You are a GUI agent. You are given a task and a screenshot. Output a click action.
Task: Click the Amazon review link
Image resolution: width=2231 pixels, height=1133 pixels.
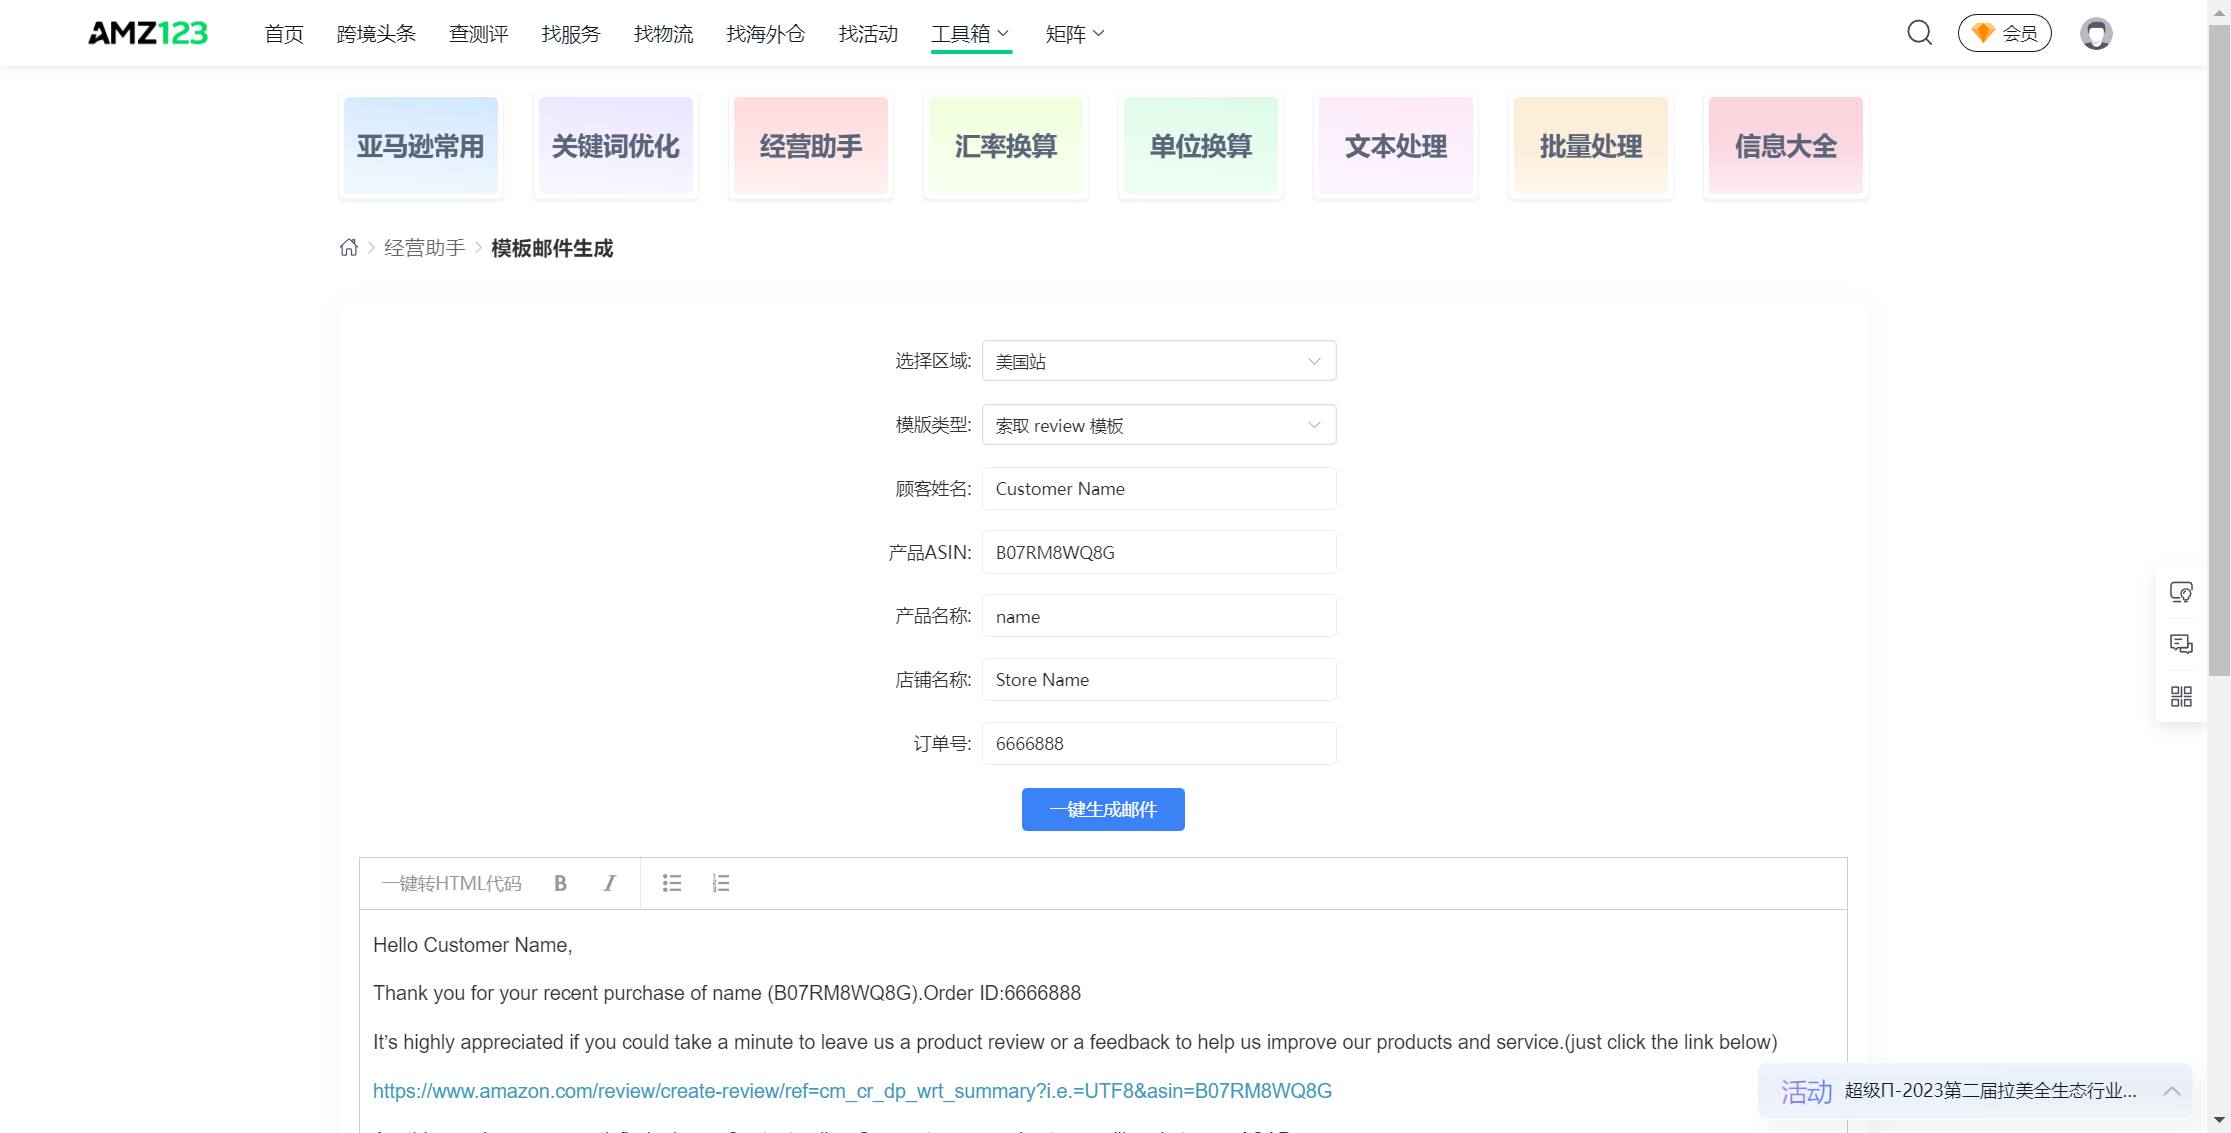[x=853, y=1091]
